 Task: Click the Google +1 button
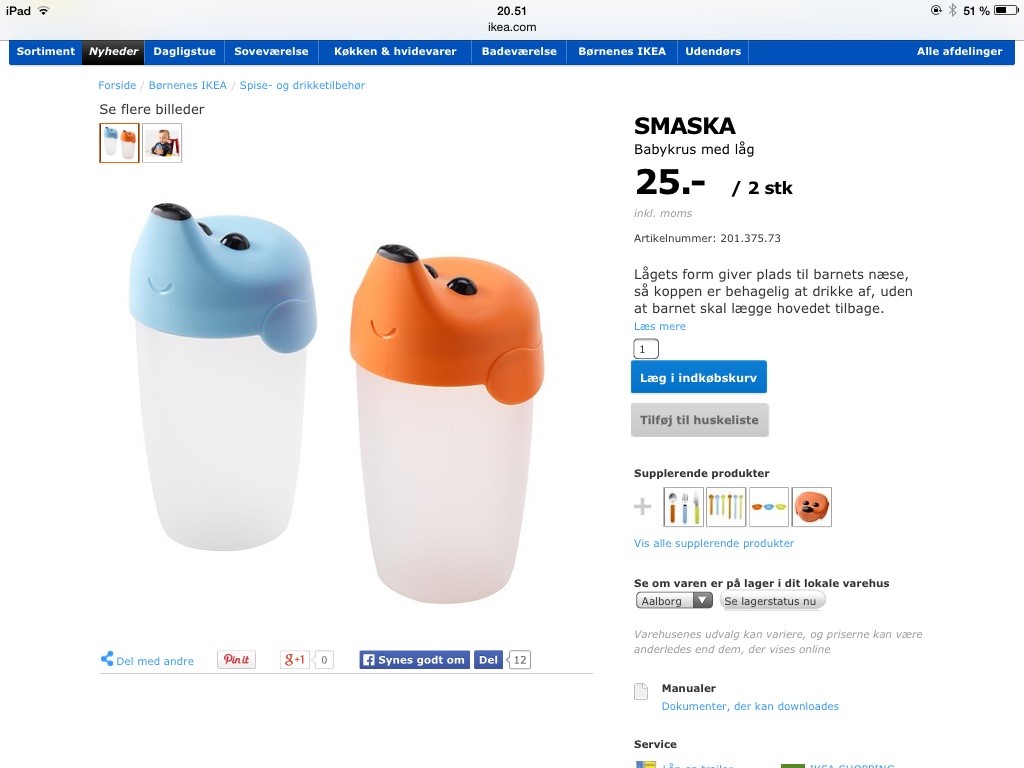tap(295, 660)
